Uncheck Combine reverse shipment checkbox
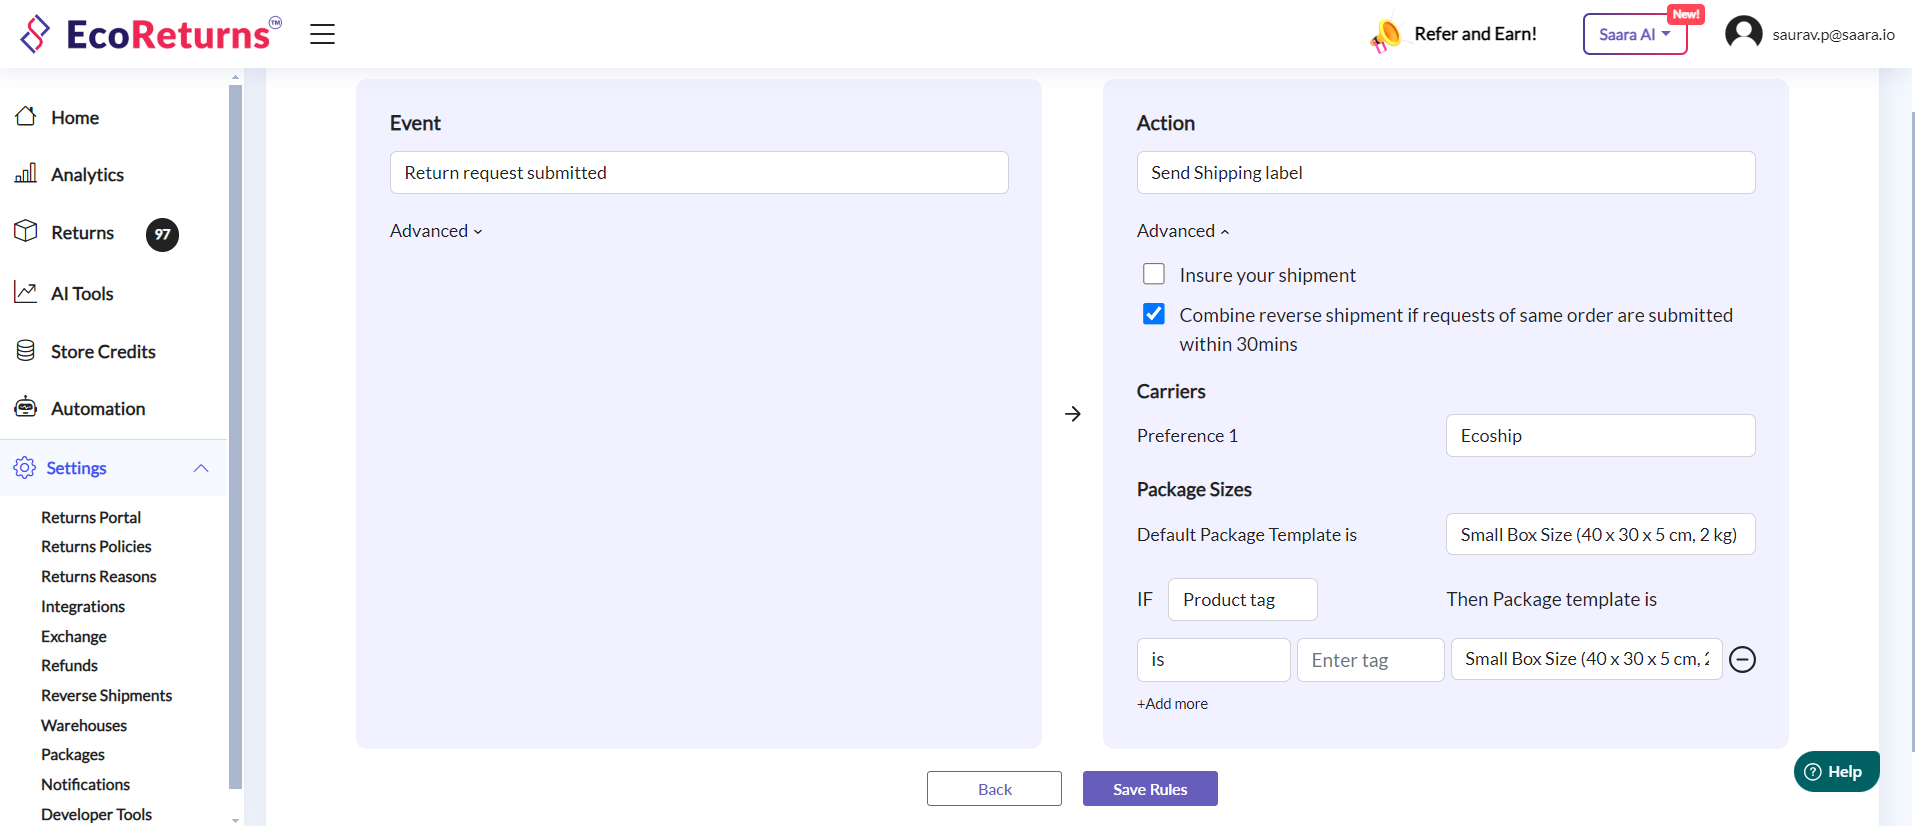Screen dimensions: 1915x826 [x=1154, y=314]
